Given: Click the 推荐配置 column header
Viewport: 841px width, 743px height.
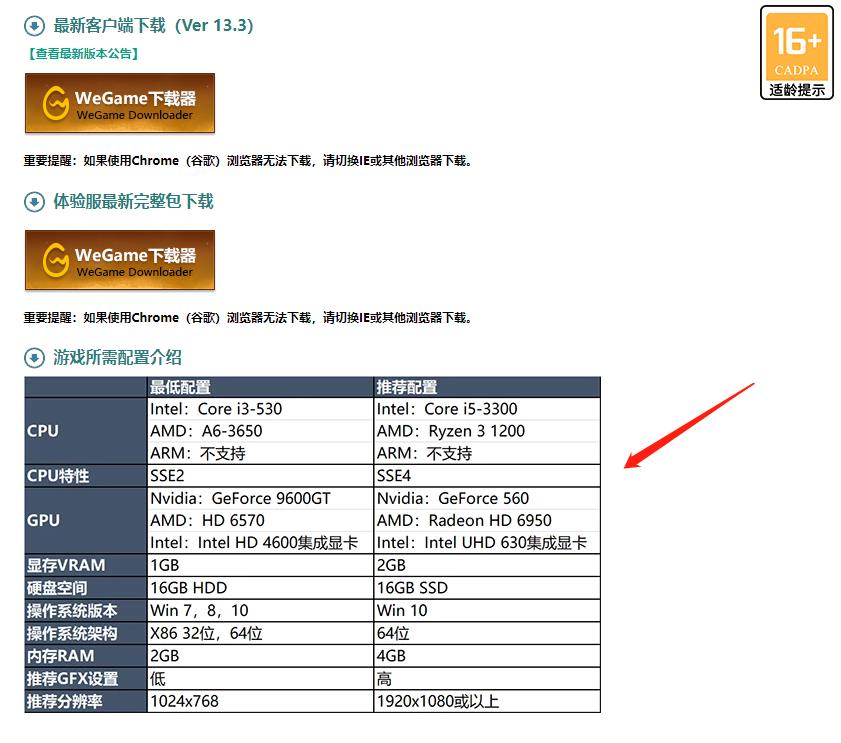Looking at the screenshot, I should click(487, 387).
